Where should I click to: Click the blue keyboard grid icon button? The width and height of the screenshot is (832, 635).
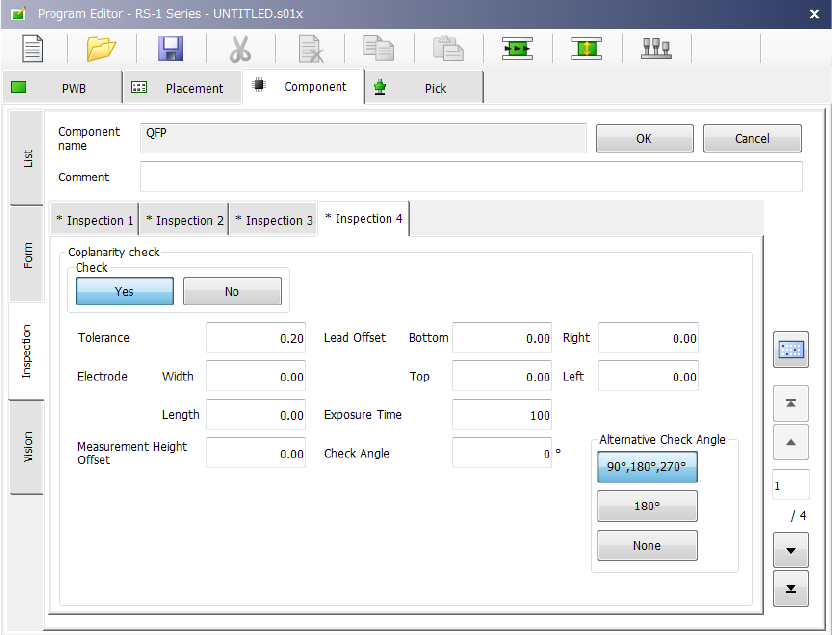click(x=791, y=350)
